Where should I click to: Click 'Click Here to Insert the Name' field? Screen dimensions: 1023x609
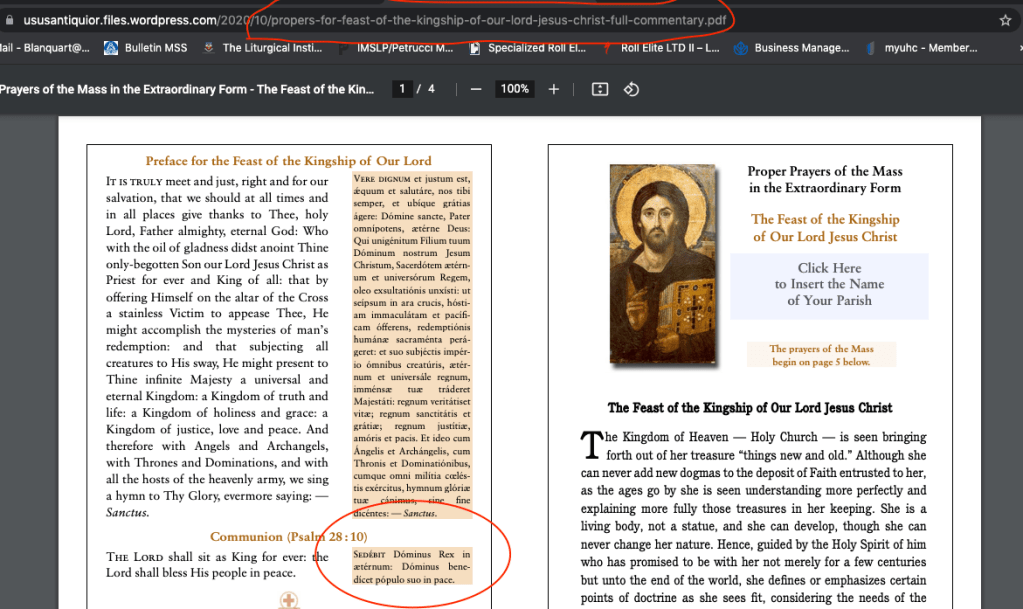829,284
